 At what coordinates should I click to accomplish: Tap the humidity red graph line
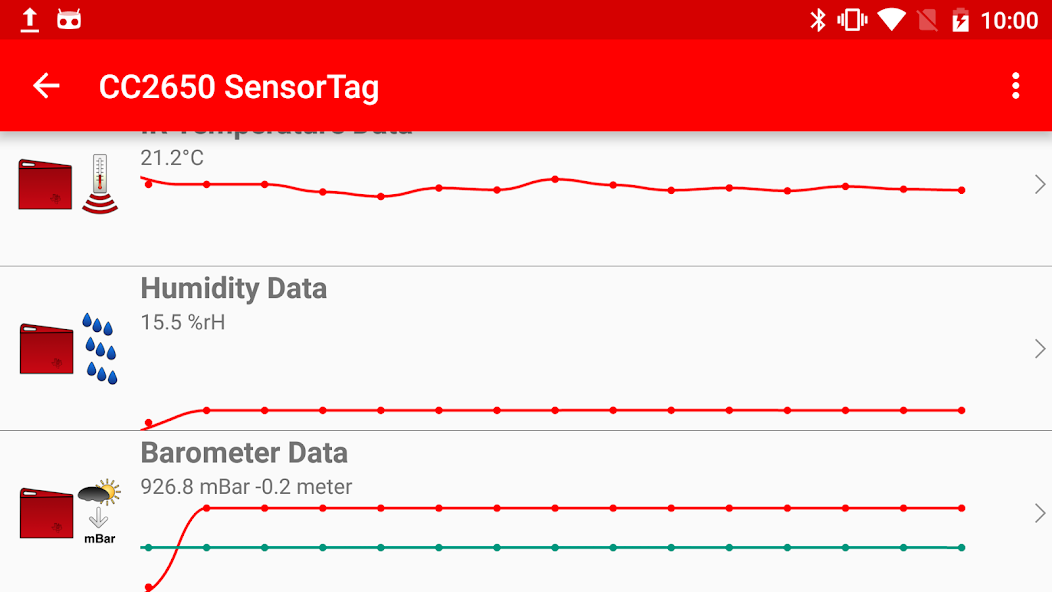point(554,410)
